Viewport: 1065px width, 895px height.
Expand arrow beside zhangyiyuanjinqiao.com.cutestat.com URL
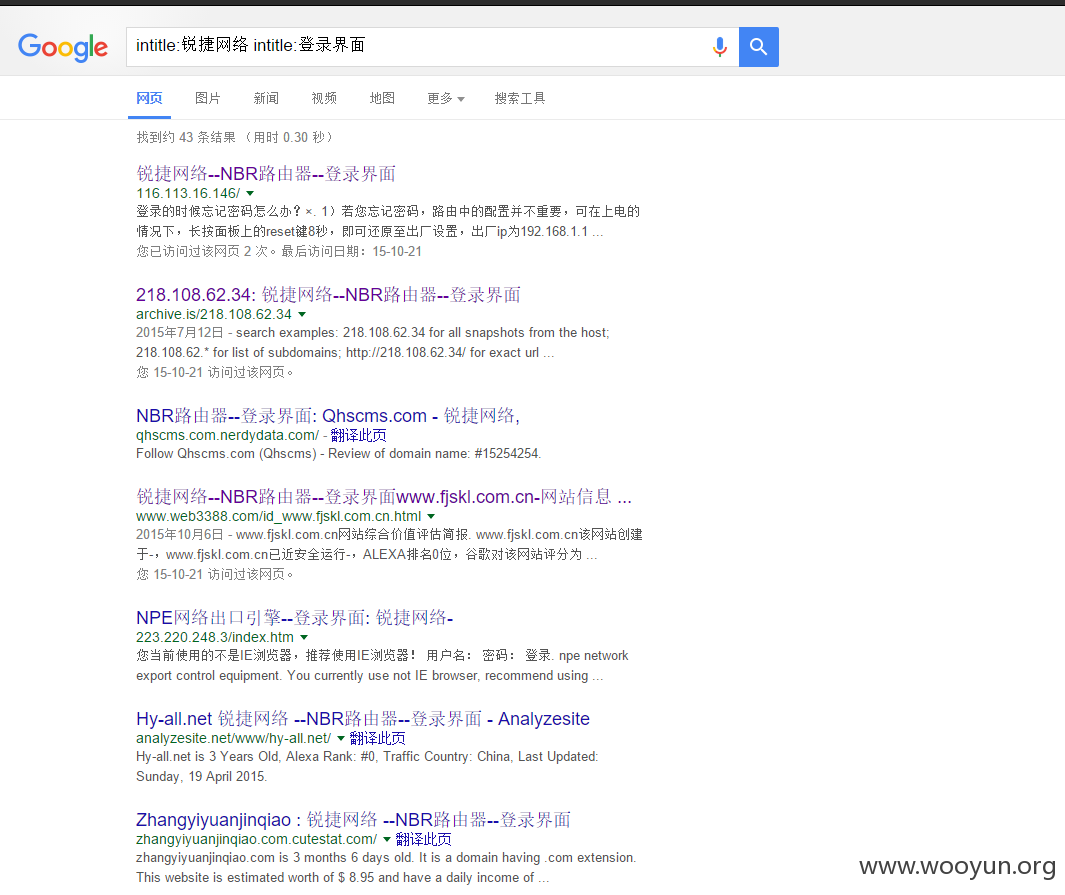387,840
